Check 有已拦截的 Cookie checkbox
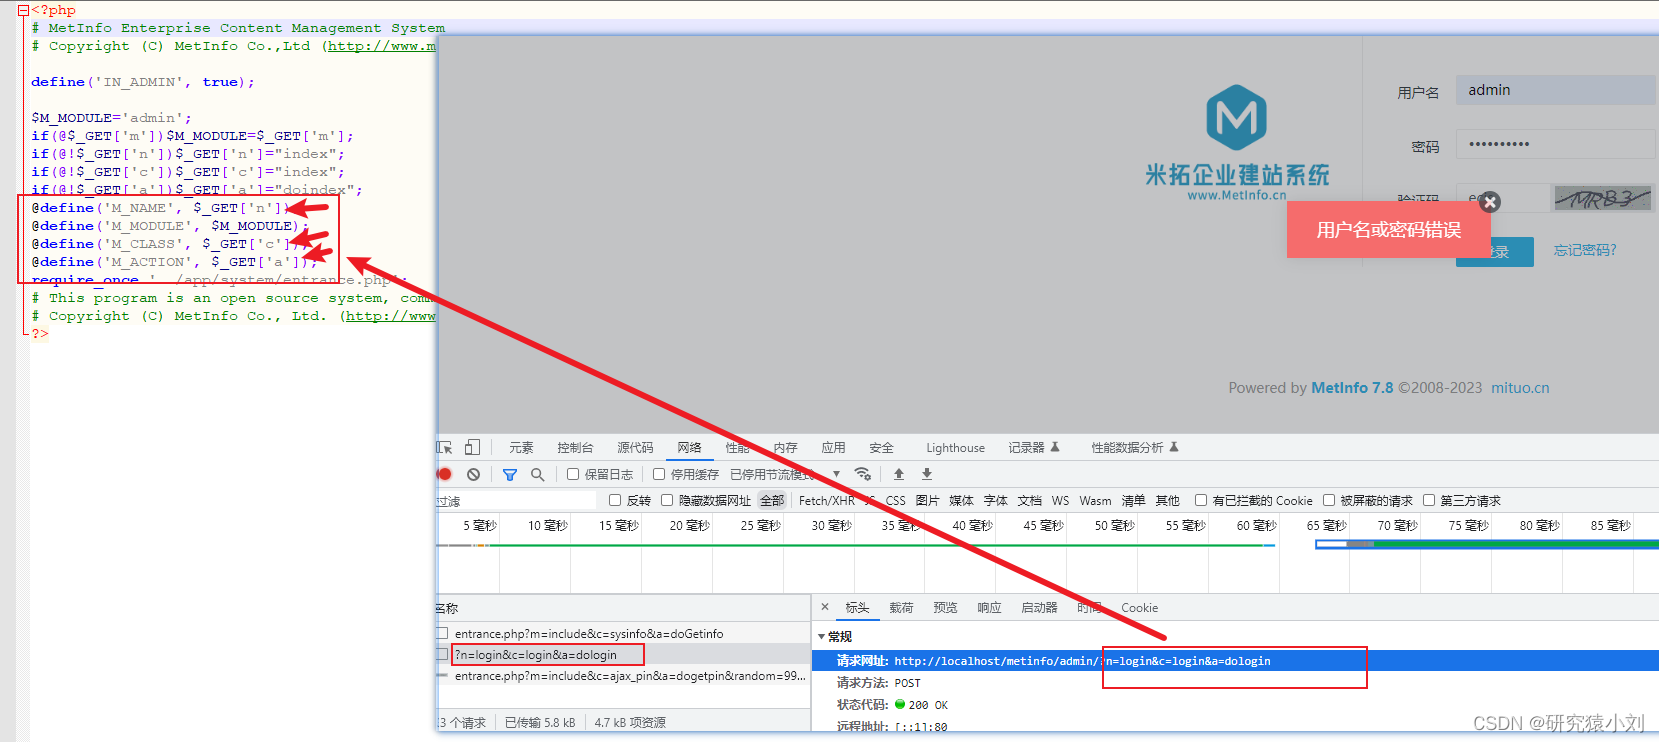1659x742 pixels. tap(1201, 500)
